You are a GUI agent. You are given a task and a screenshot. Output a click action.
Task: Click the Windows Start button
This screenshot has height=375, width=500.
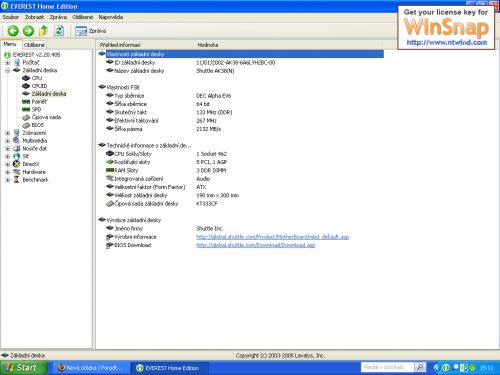[x=23, y=368]
